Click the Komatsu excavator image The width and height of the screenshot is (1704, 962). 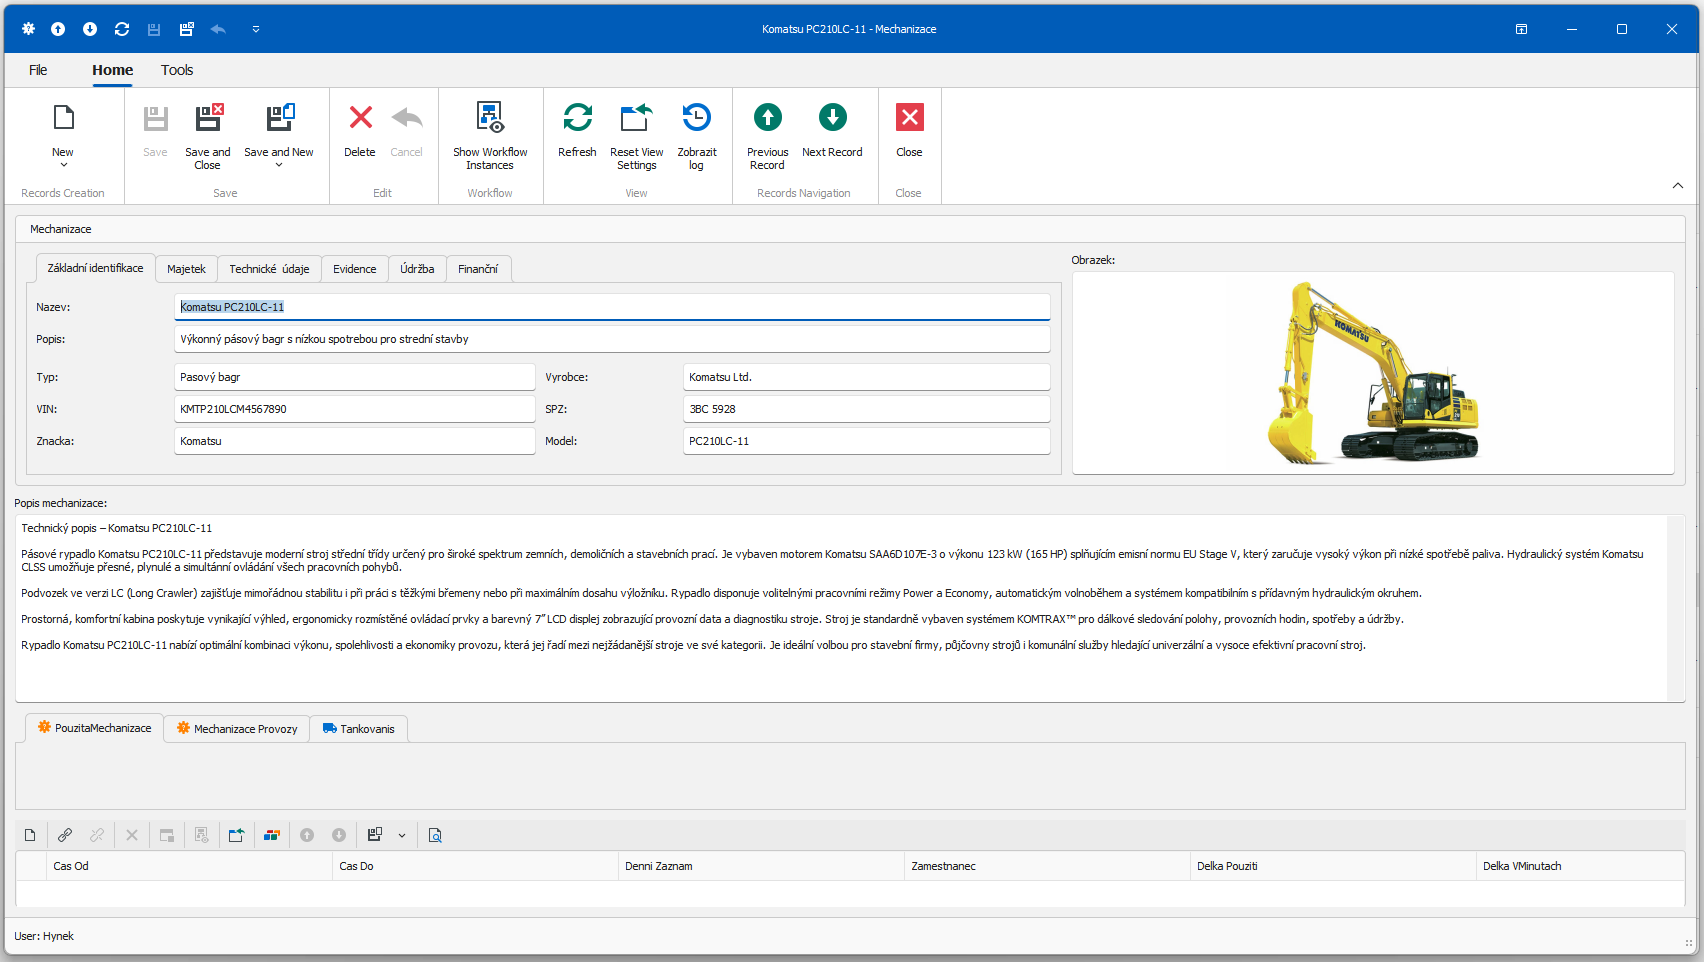[x=1372, y=373]
